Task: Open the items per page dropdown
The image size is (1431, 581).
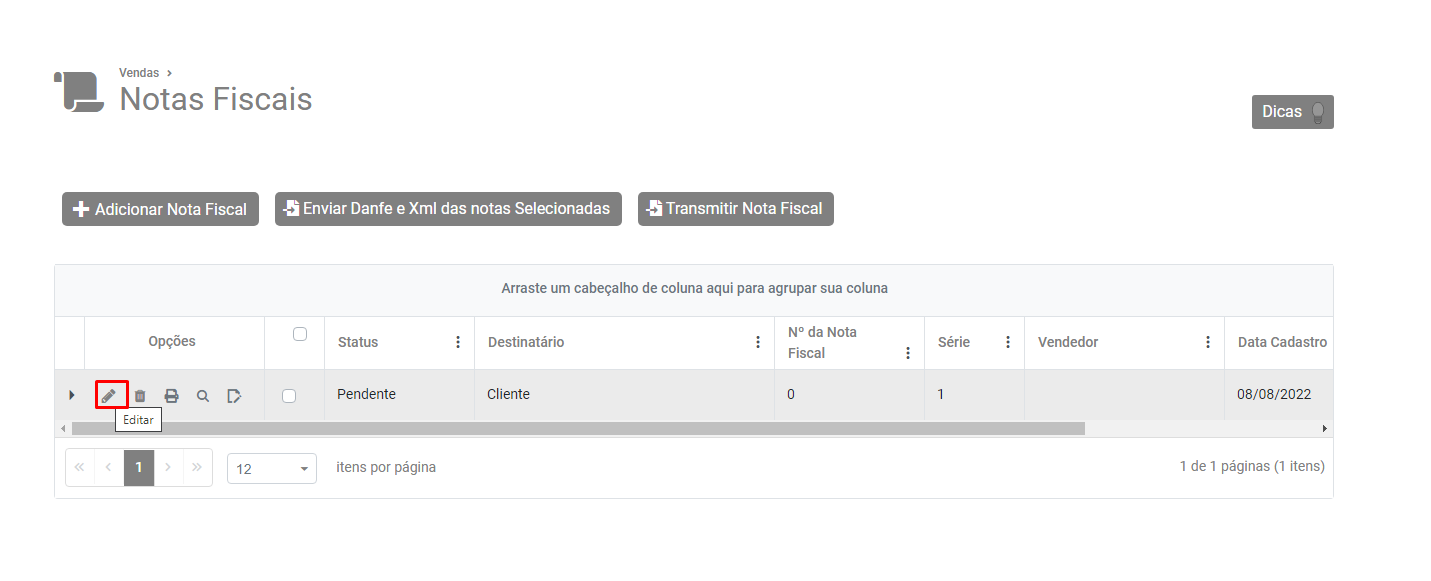Action: (x=272, y=468)
